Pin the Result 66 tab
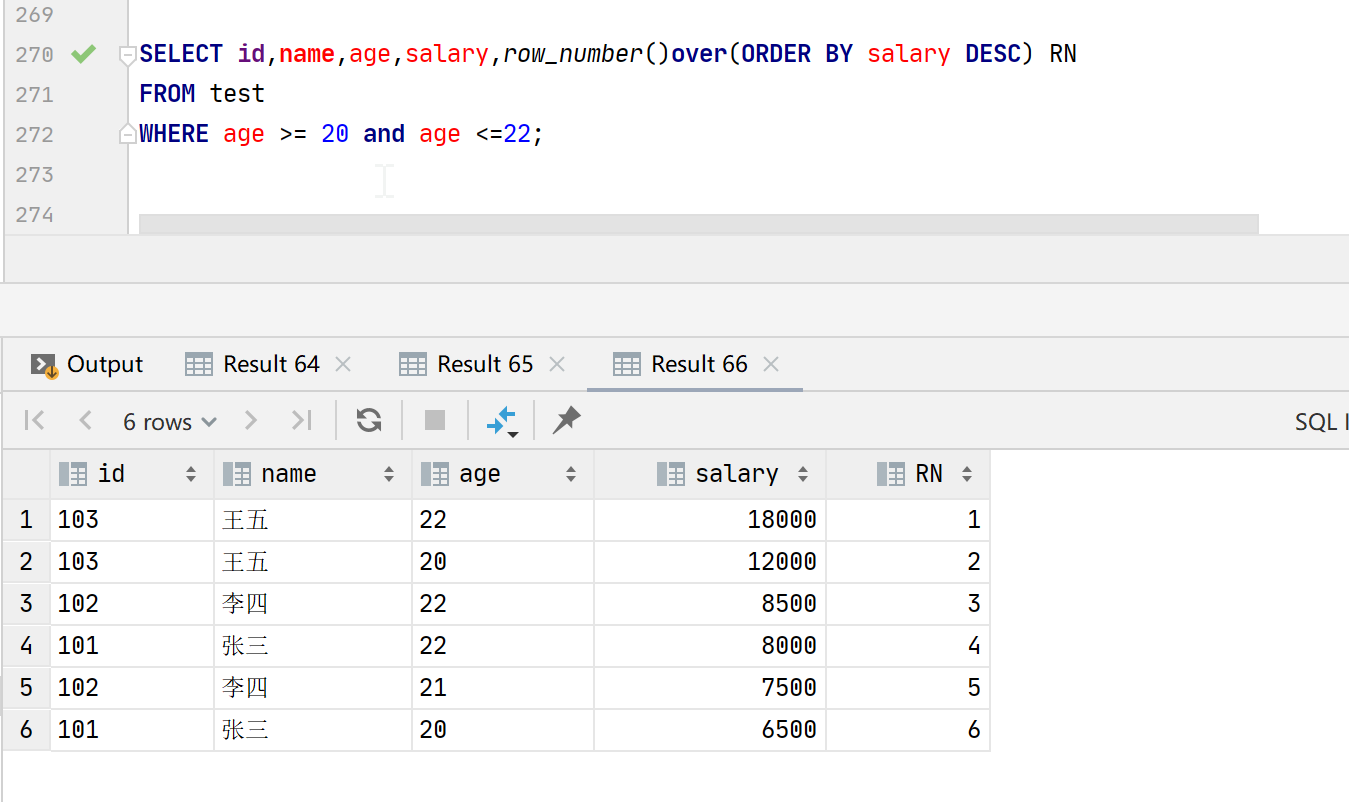The image size is (1349, 802). coord(566,421)
